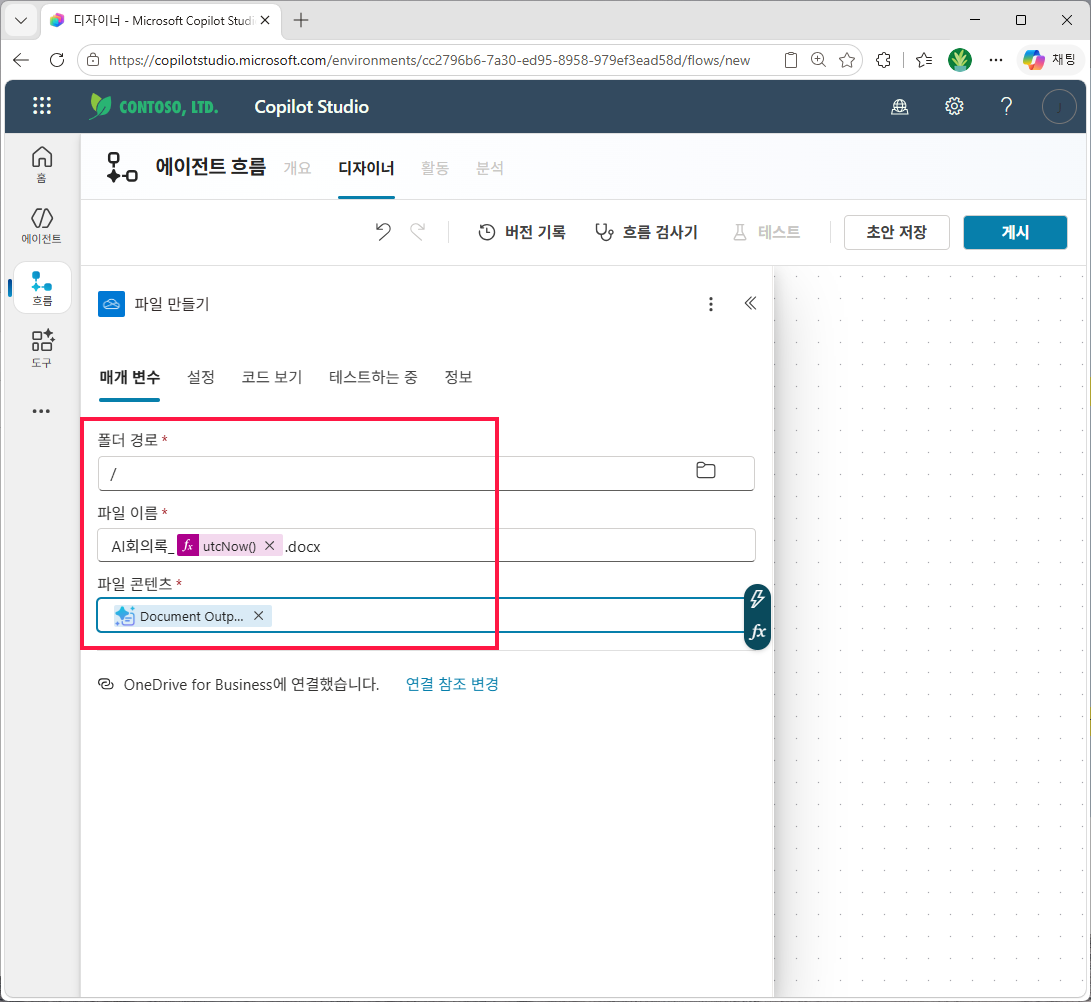Open the browser profile leaf avatar
Image resolution: width=1091 pixels, height=1002 pixels.
click(959, 60)
